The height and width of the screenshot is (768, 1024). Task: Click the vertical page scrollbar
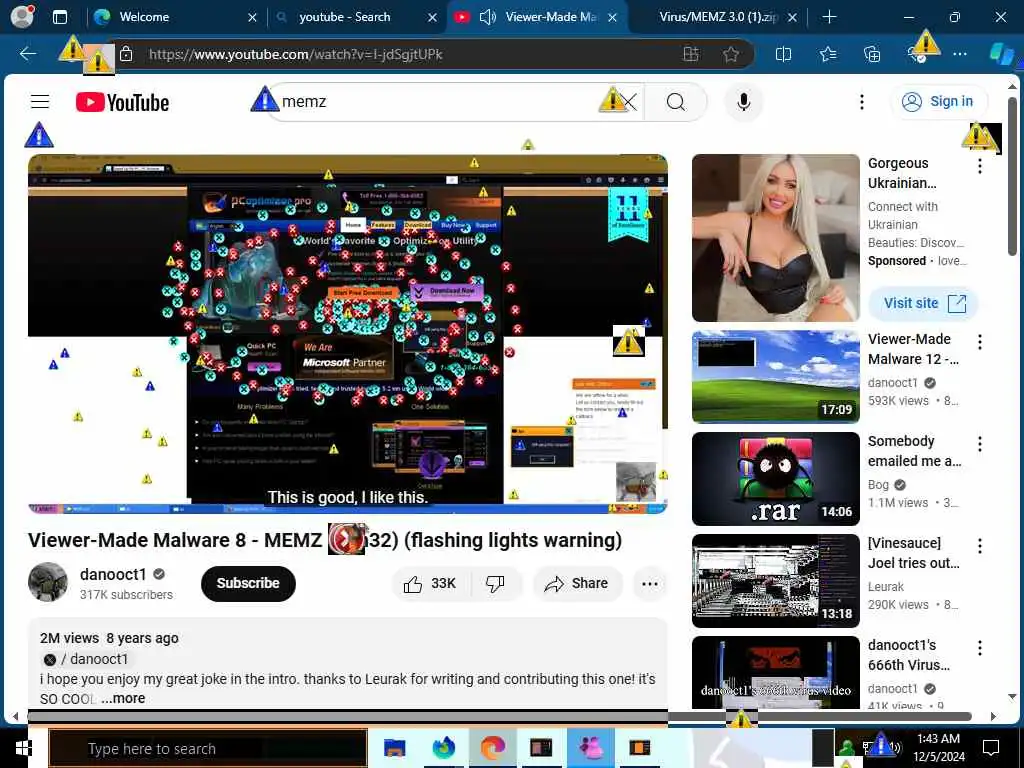[1012, 176]
